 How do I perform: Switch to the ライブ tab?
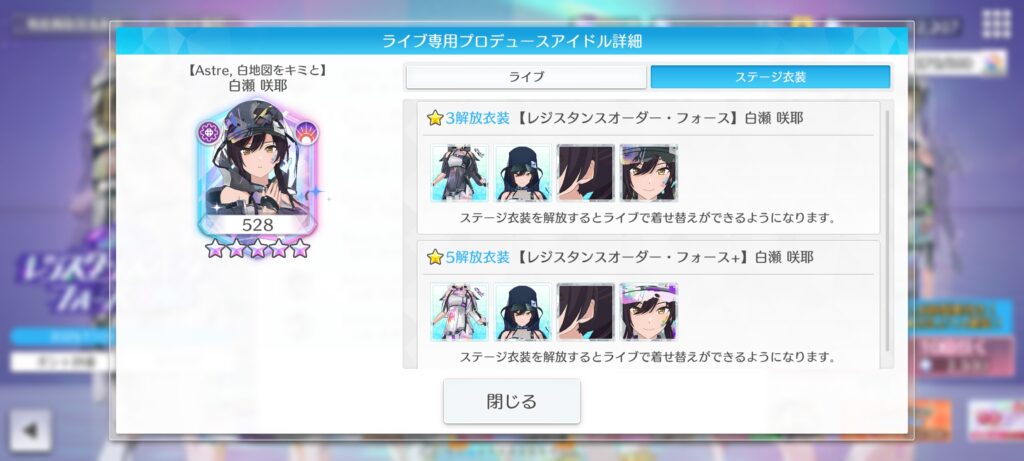(x=526, y=77)
